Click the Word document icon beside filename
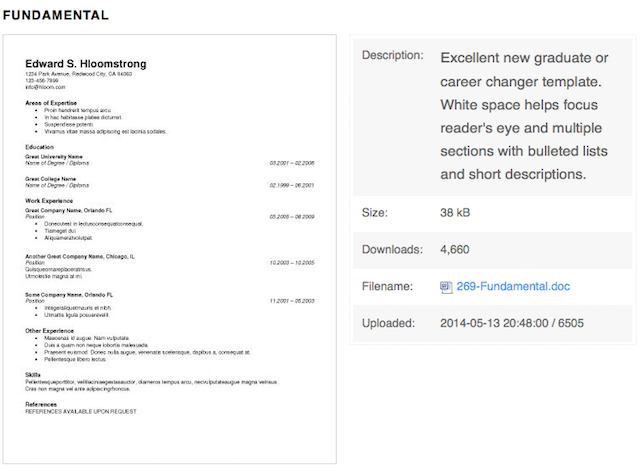The image size is (640, 471). [x=446, y=287]
